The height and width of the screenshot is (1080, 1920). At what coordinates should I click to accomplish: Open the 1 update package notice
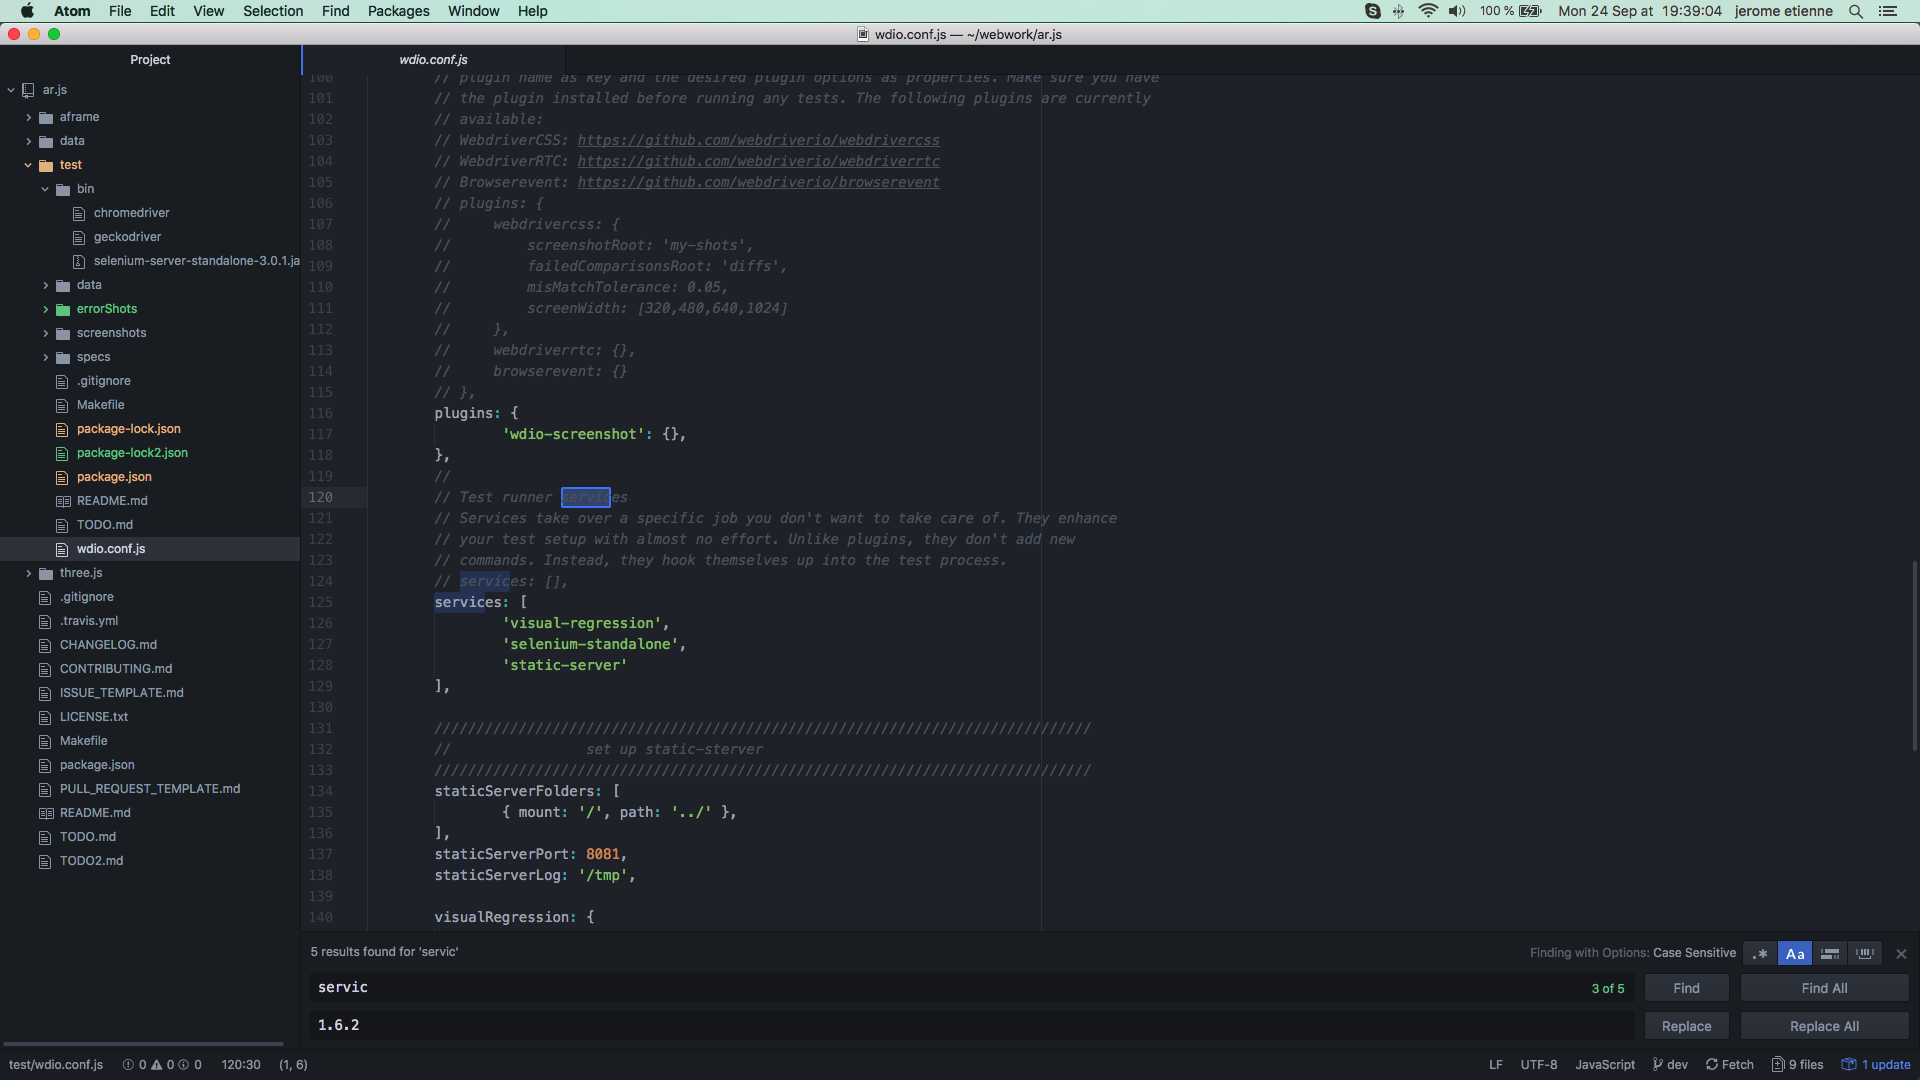(1877, 1065)
